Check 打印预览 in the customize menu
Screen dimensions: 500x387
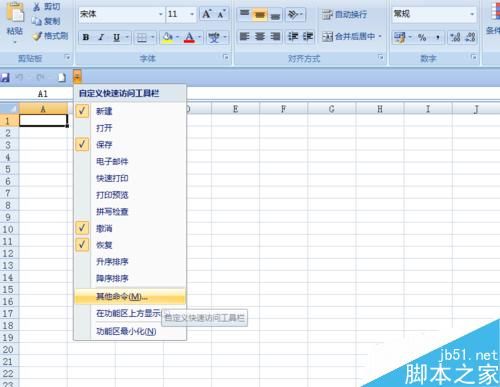click(x=129, y=195)
